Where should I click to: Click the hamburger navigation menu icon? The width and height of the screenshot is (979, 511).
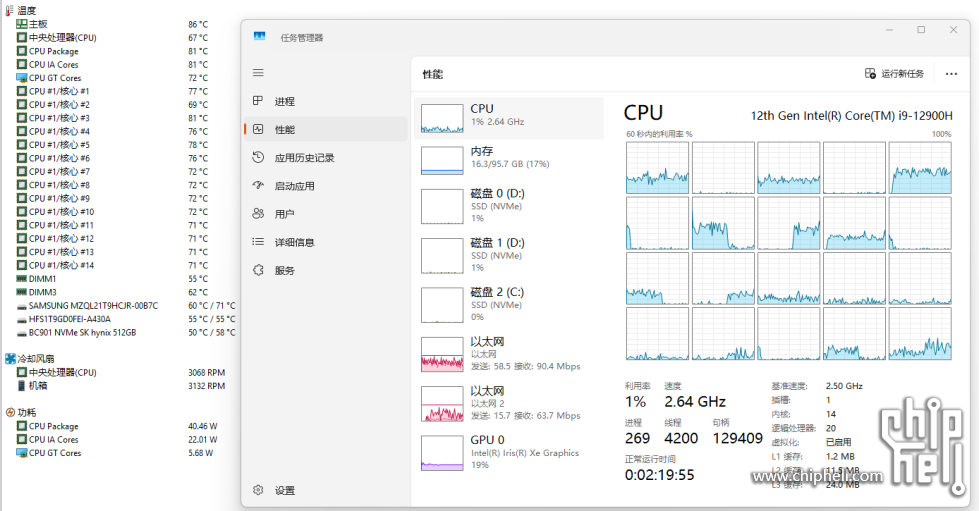pyautogui.click(x=258, y=73)
